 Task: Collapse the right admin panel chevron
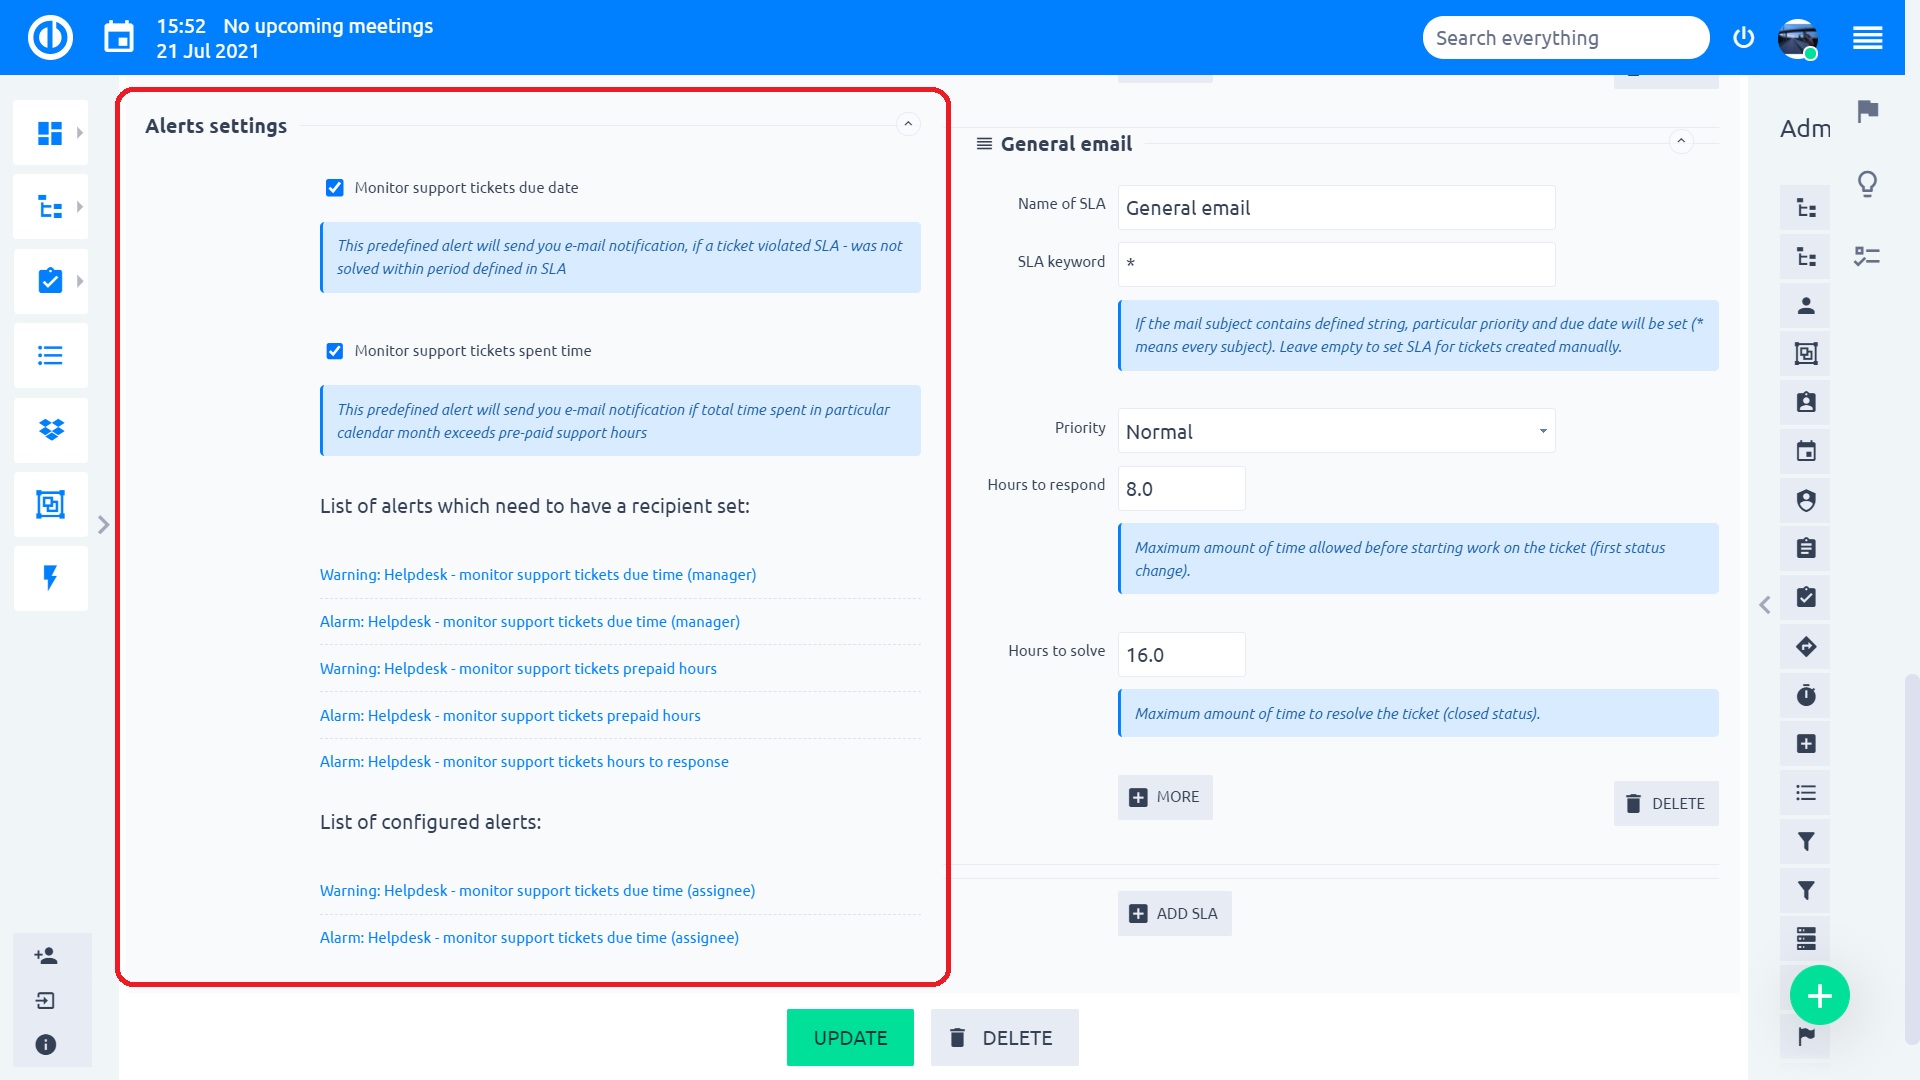pos(1764,605)
